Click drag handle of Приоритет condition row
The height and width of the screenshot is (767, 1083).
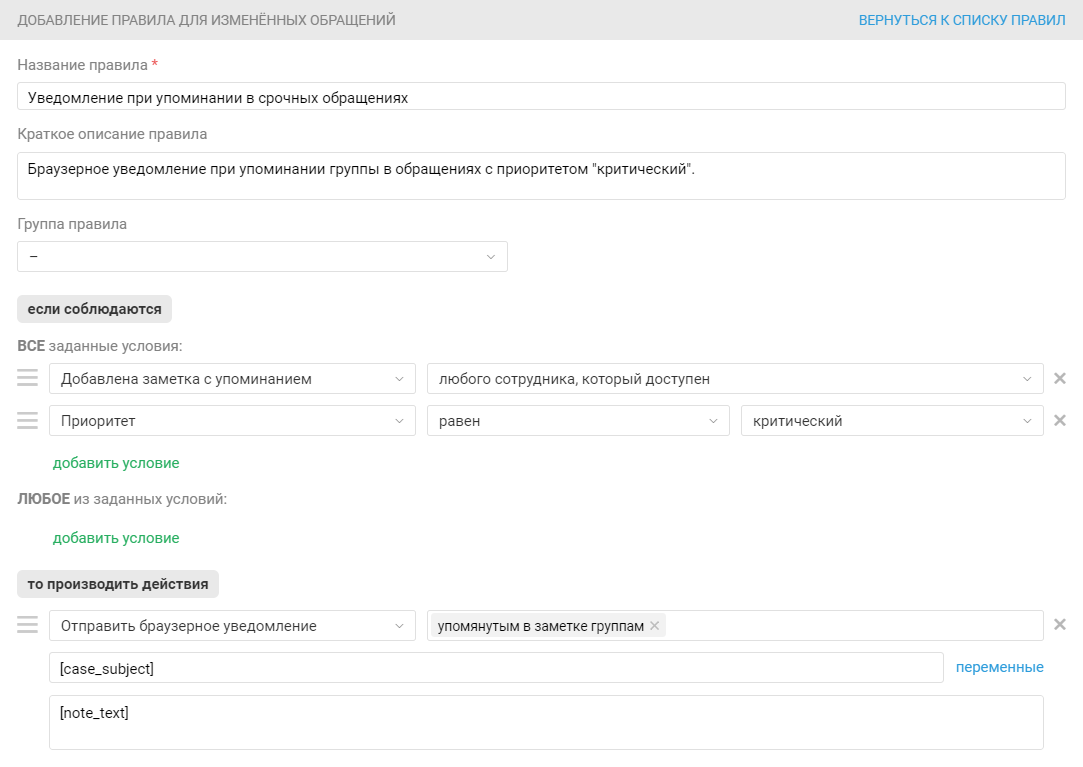click(x=27, y=420)
